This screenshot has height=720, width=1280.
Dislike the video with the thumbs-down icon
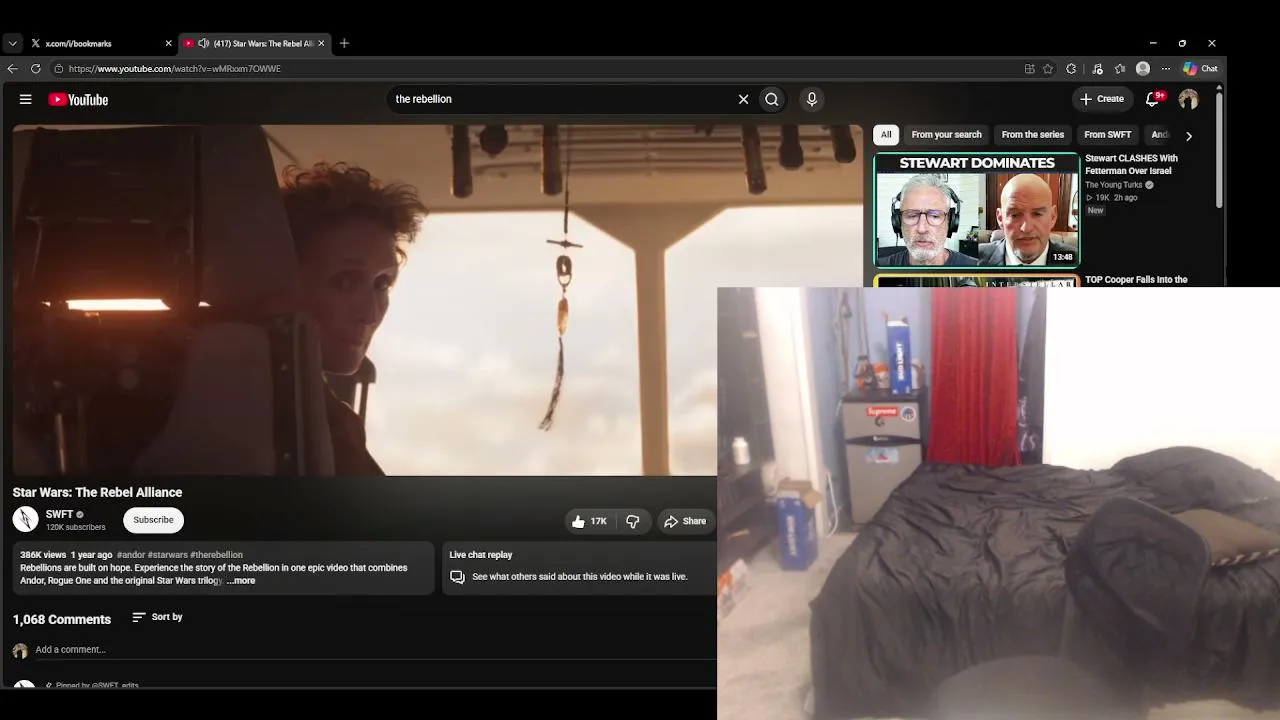[632, 521]
